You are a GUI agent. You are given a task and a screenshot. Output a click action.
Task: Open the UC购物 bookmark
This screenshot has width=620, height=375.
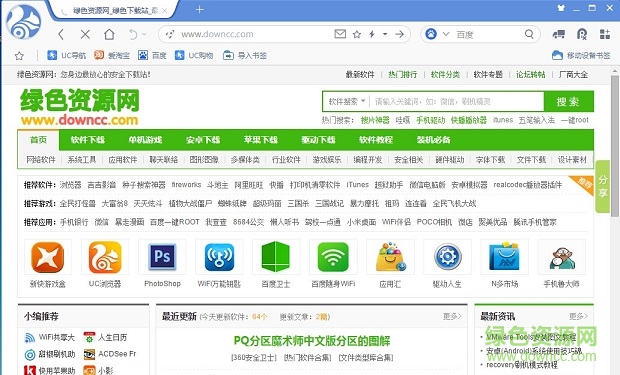(194, 55)
